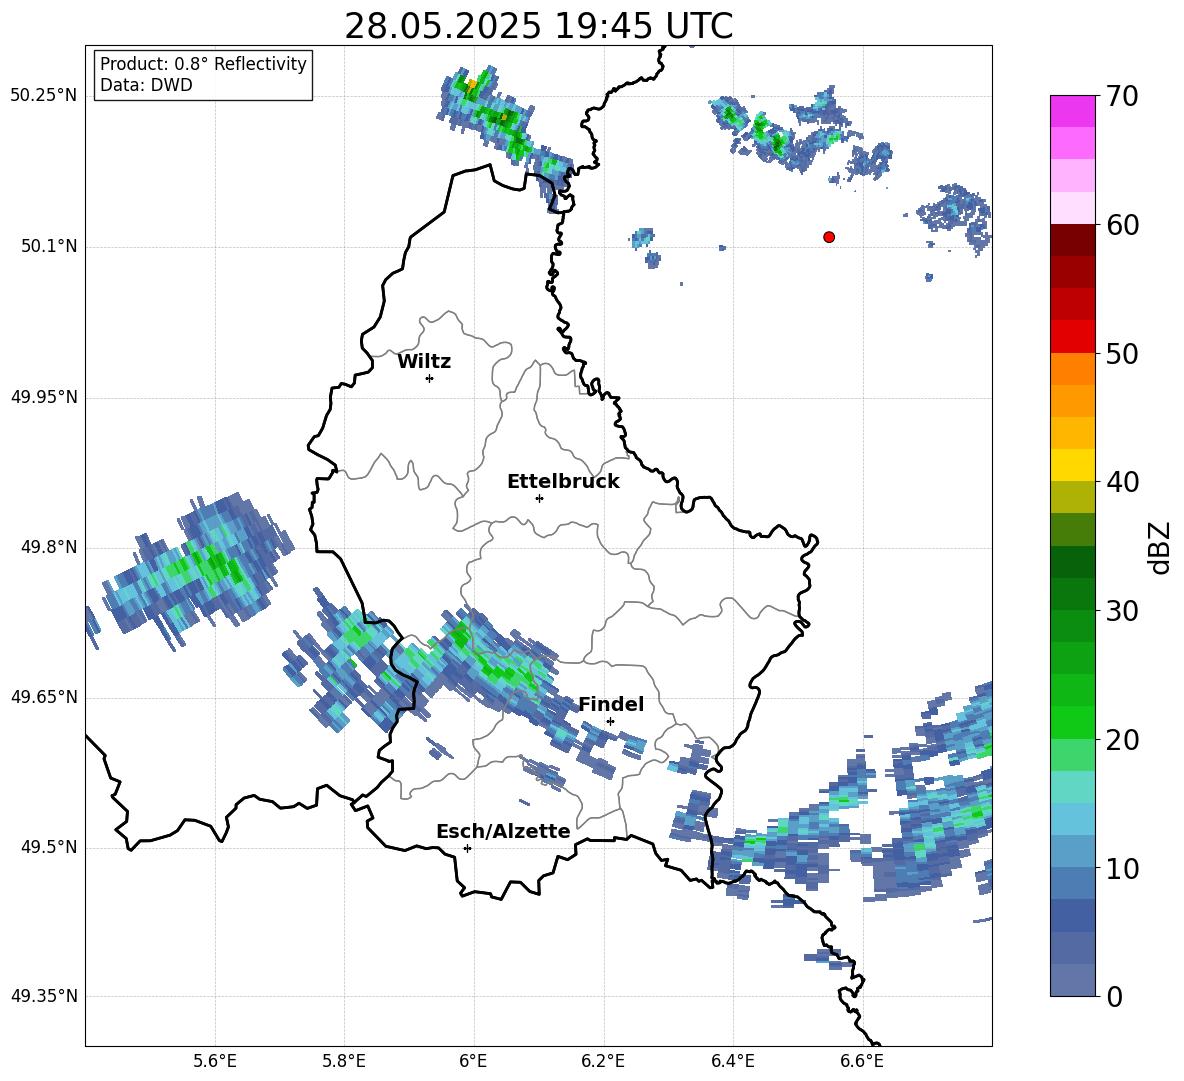
Task: Click the Wiltz city label
Action: [424, 362]
